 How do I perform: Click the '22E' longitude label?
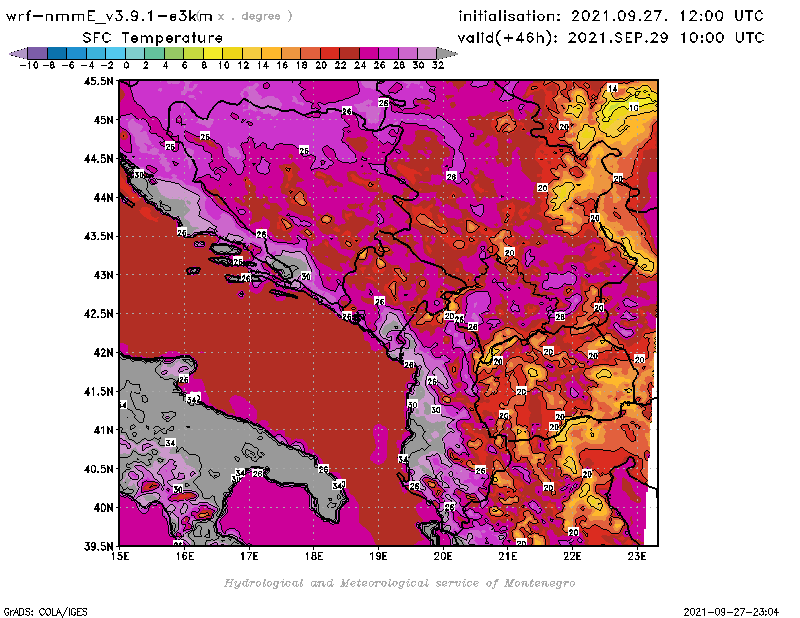pos(572,556)
